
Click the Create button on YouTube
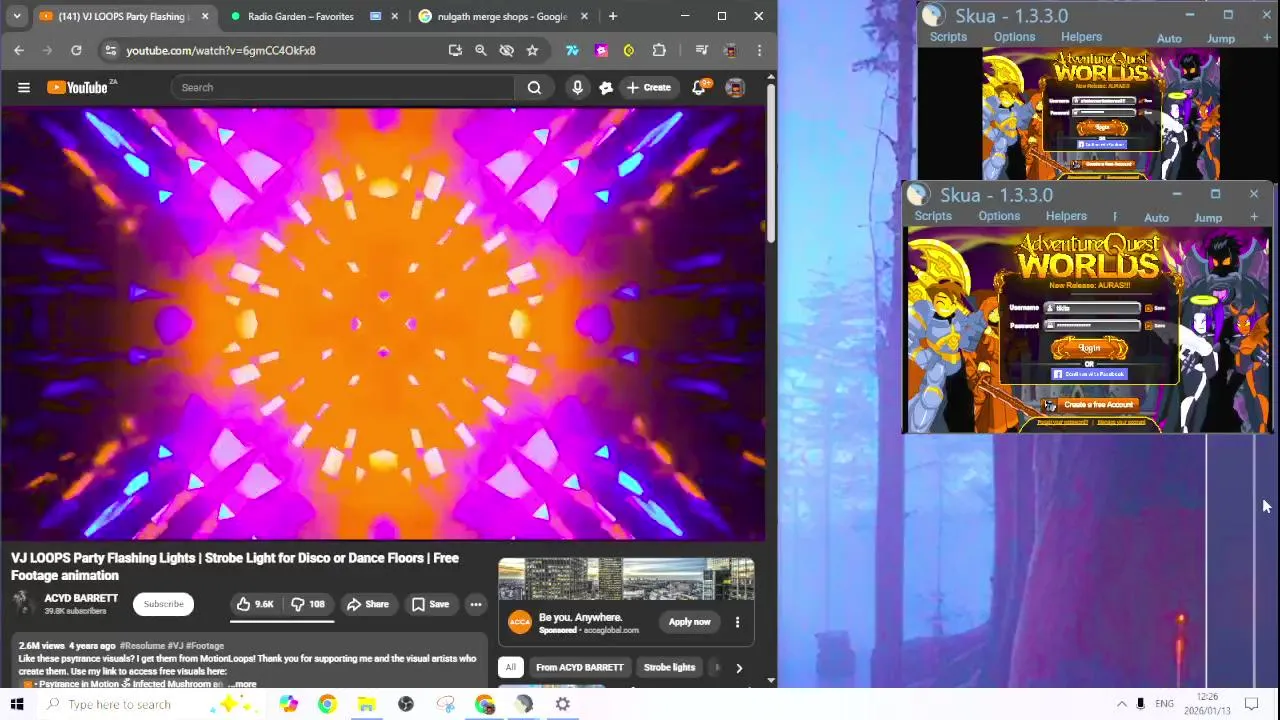coord(648,88)
